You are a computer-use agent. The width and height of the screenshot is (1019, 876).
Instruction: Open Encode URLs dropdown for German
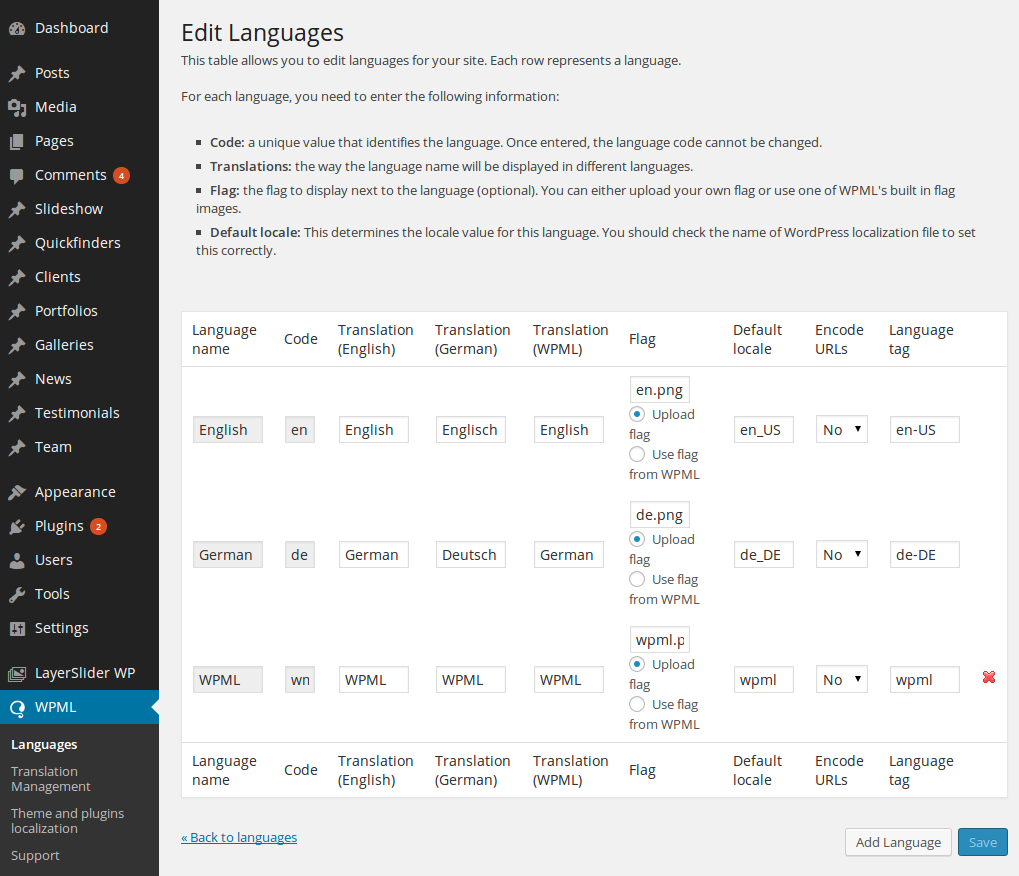click(842, 554)
